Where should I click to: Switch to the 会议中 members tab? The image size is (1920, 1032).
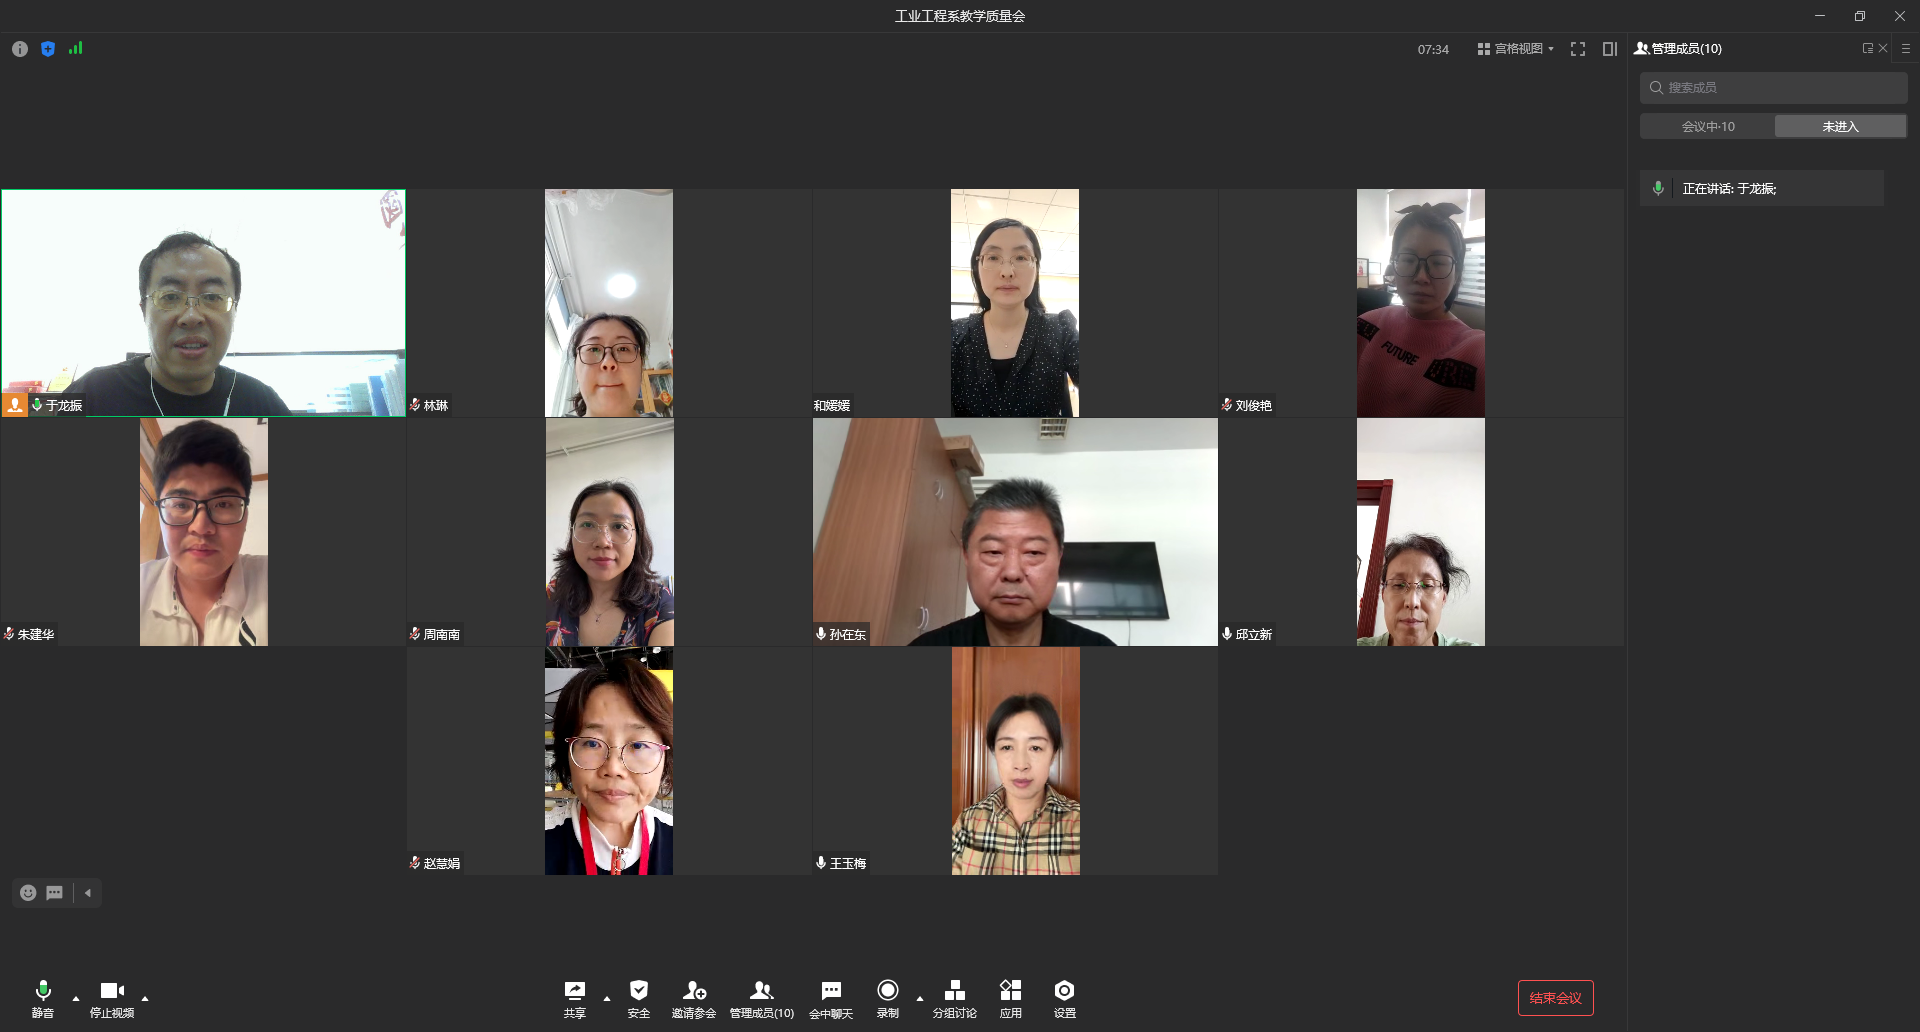point(1707,126)
